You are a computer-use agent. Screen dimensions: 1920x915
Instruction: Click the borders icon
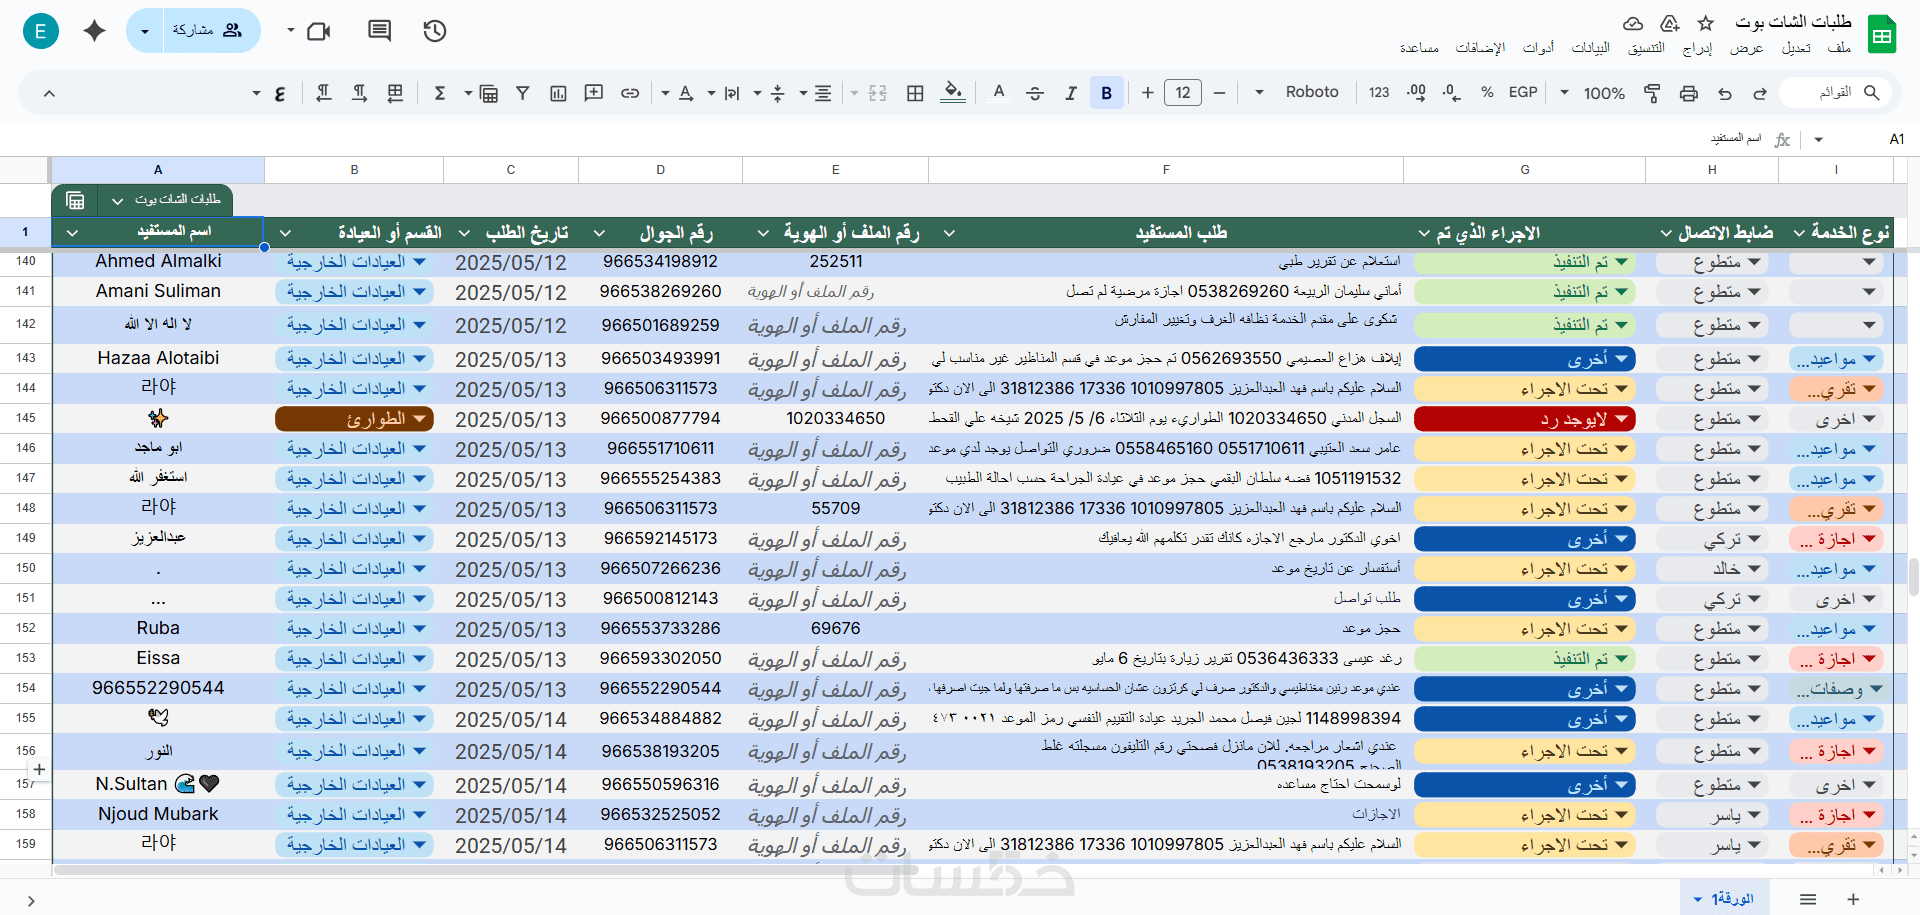click(x=915, y=93)
